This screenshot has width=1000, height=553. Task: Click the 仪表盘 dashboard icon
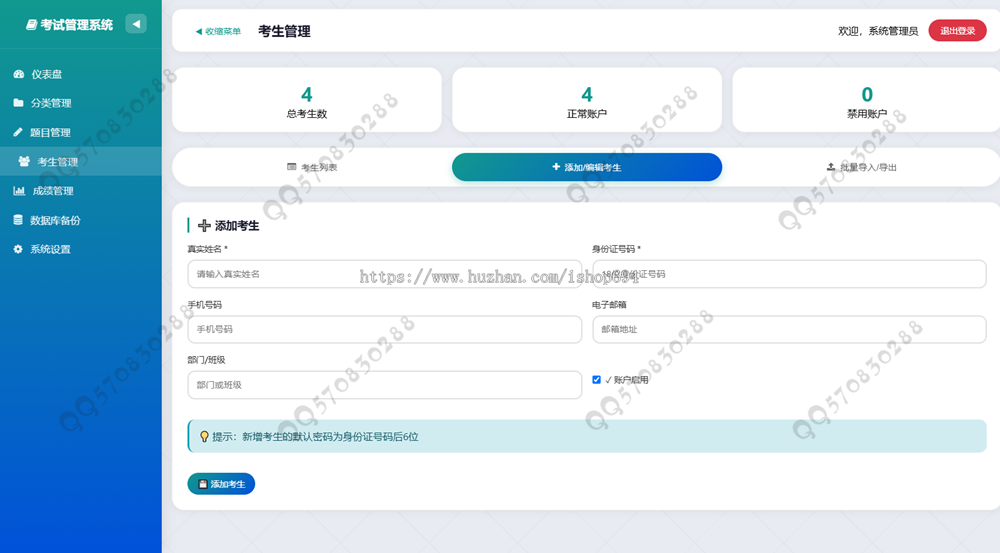[x=18, y=74]
